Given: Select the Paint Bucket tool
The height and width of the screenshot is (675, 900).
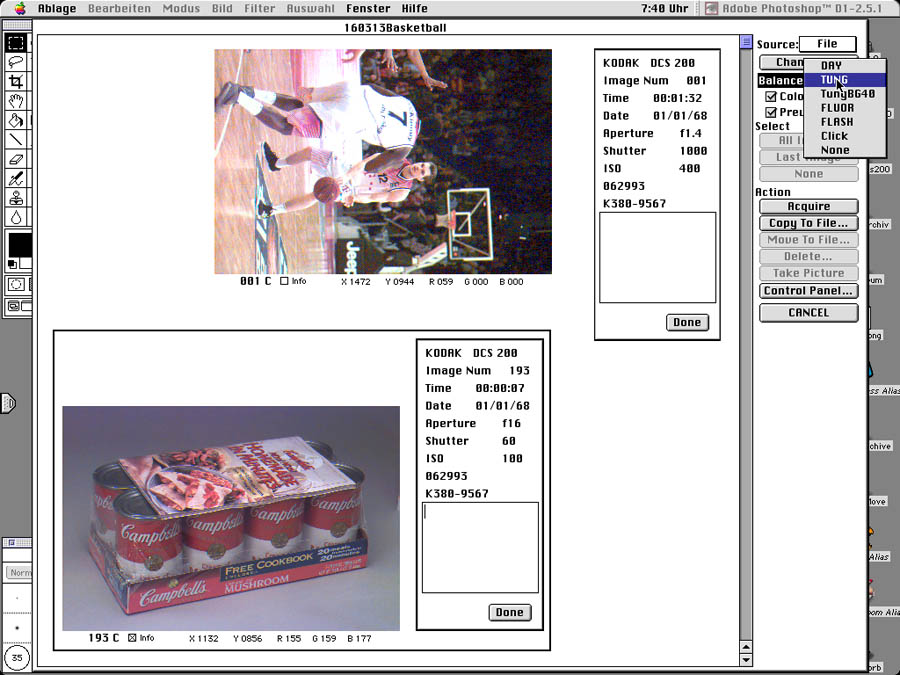Looking at the screenshot, I should pyautogui.click(x=16, y=121).
